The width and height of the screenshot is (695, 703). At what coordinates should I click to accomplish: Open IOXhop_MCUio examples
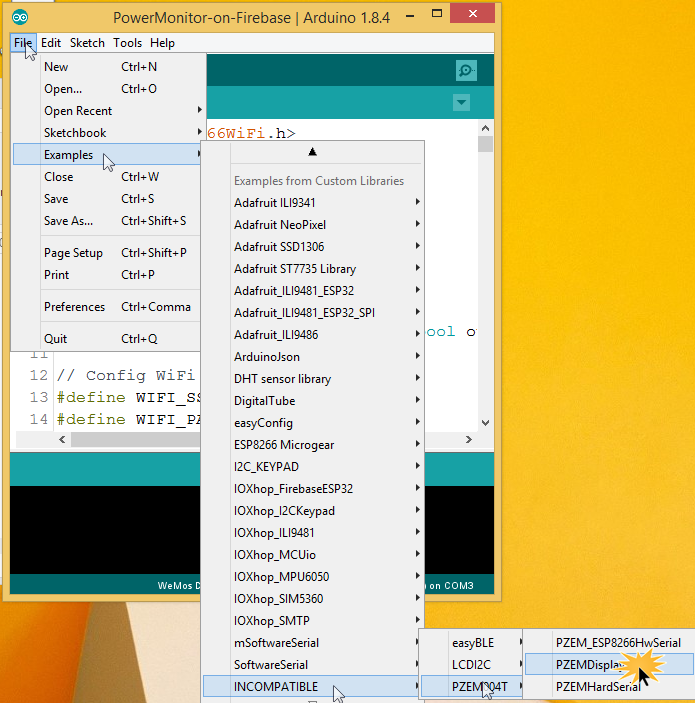coord(313,555)
